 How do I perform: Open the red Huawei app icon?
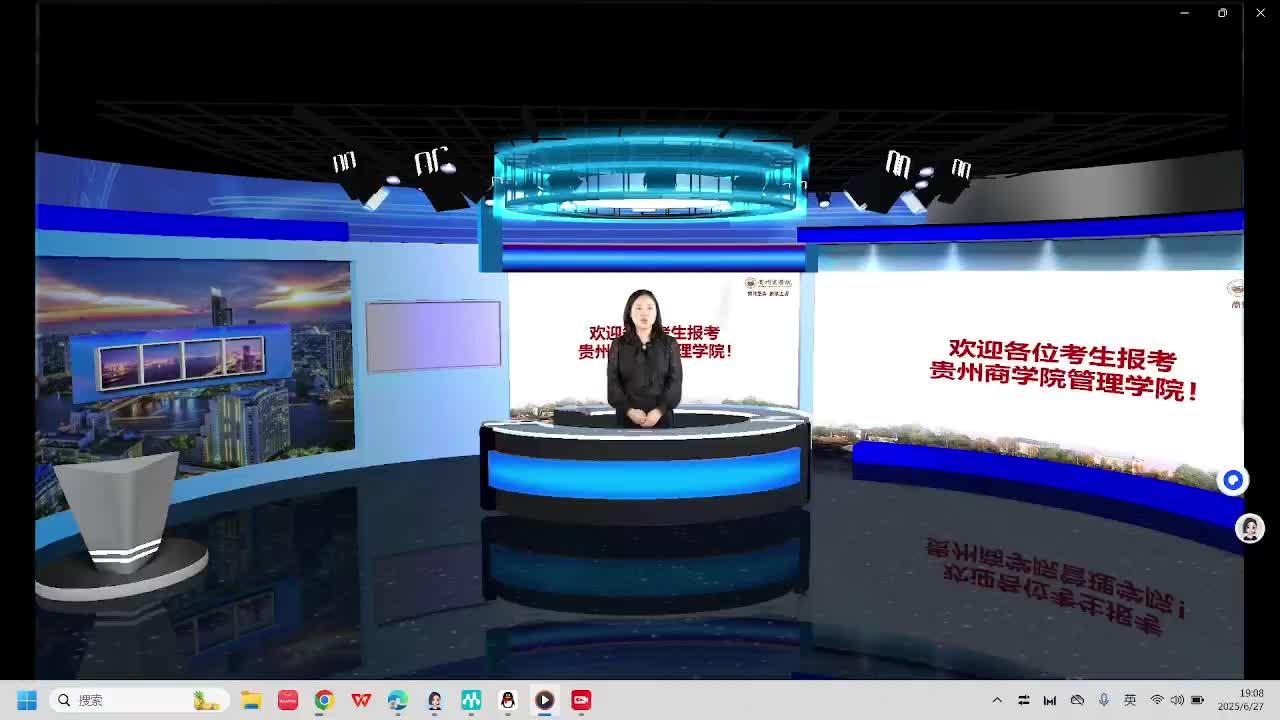point(288,700)
